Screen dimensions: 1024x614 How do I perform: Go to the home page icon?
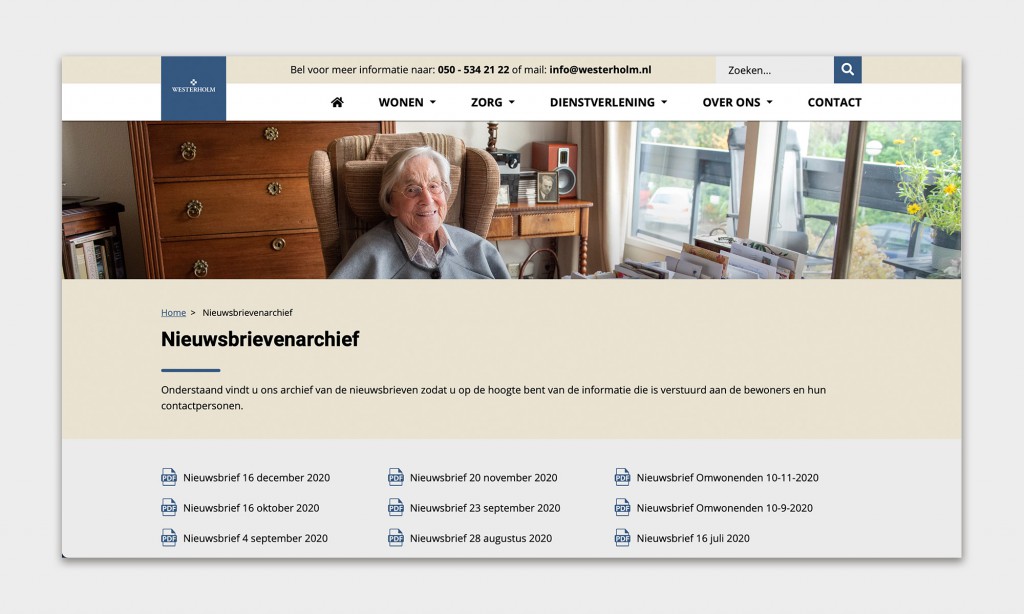click(x=337, y=102)
